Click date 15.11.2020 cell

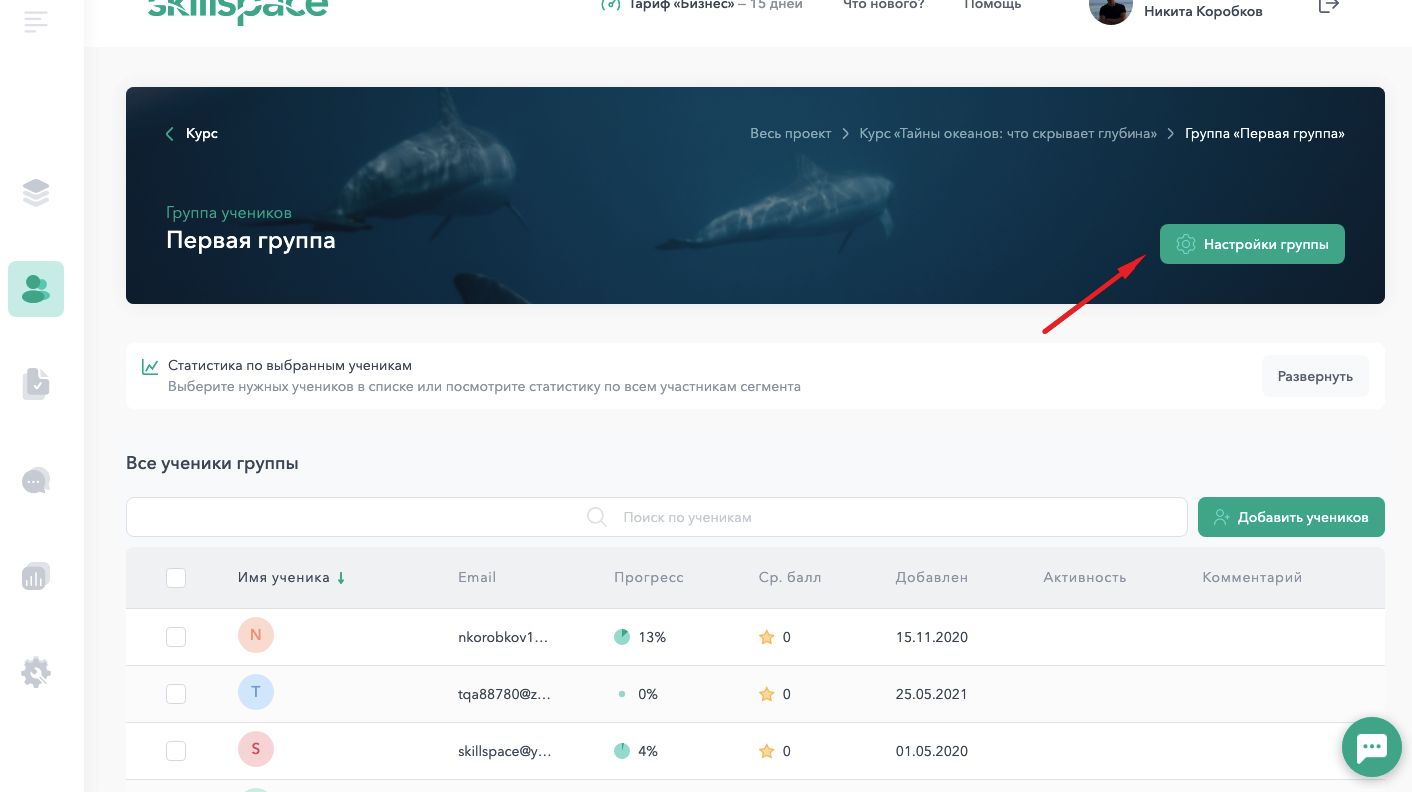[x=932, y=637]
